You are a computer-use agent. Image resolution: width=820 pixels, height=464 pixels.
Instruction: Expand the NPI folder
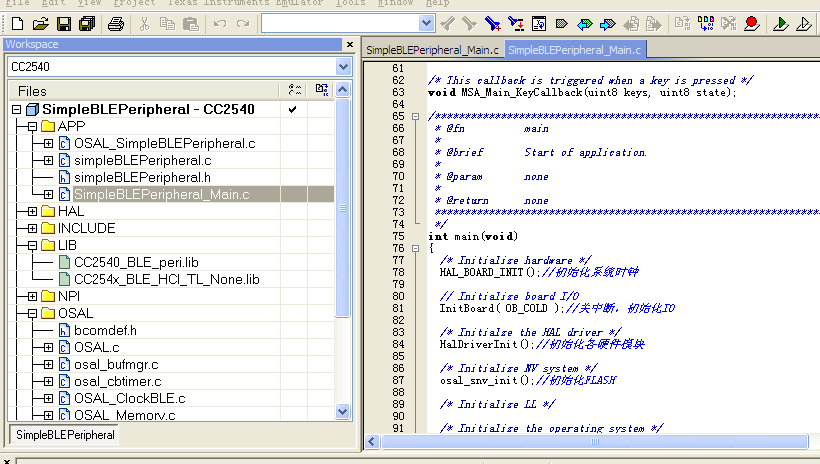coord(32,297)
